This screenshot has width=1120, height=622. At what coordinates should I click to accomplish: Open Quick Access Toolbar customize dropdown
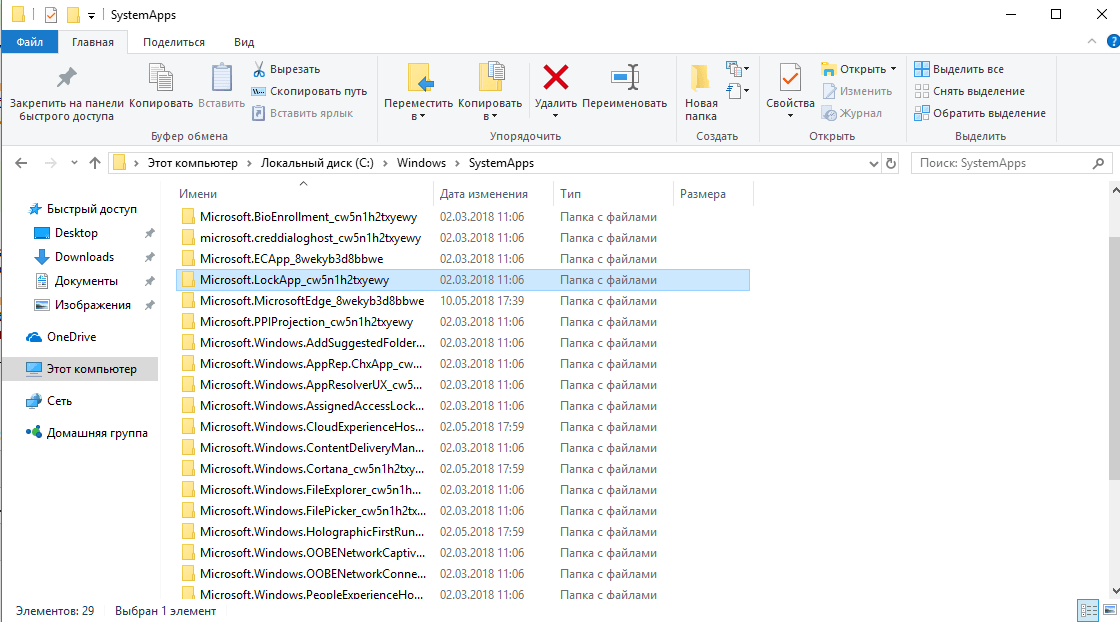91,15
